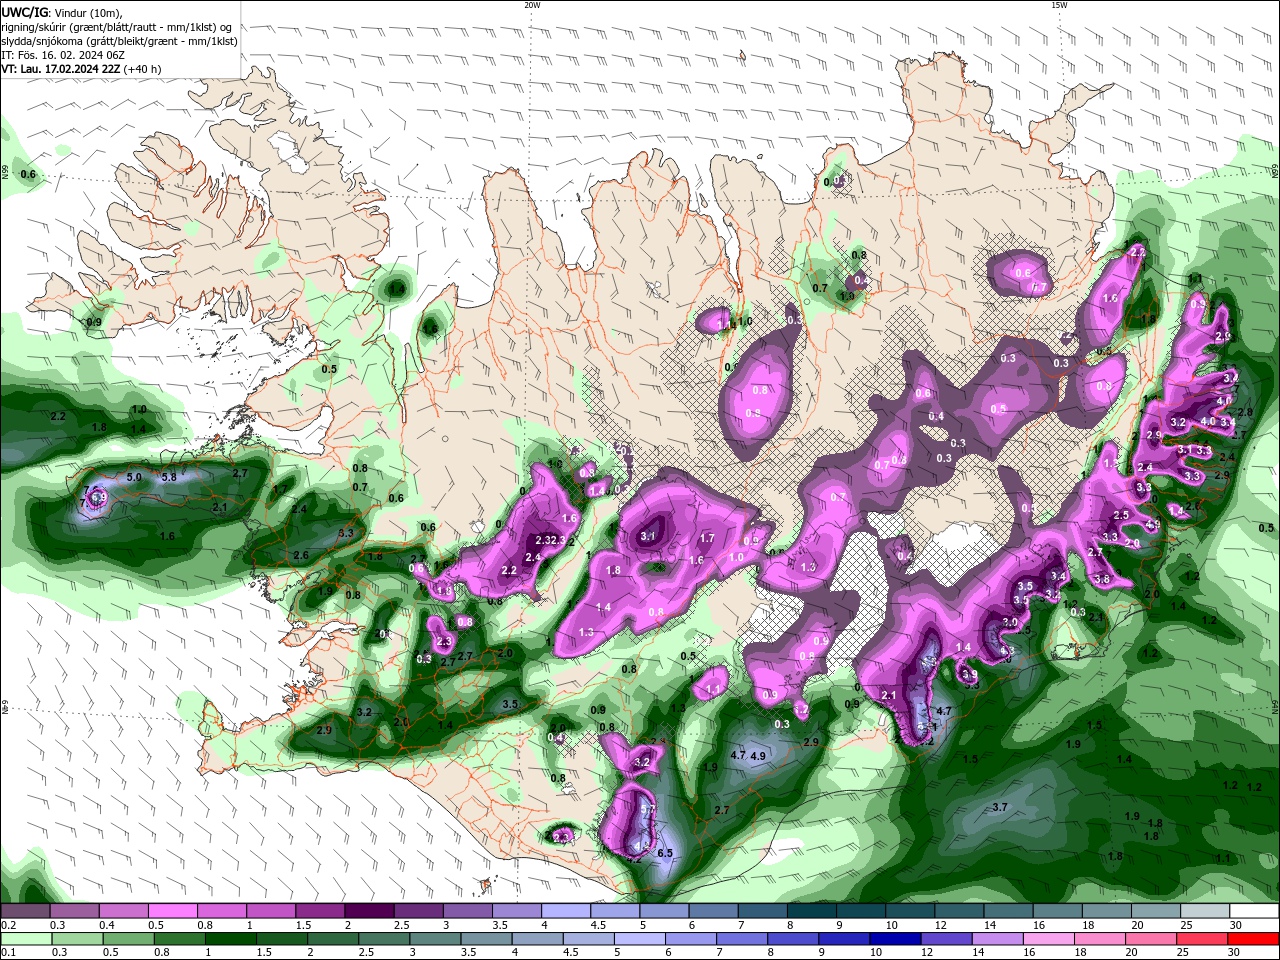Image resolution: width=1280 pixels, height=960 pixels.
Task: Click the white above-30 snow swatch
Action: (1255, 911)
